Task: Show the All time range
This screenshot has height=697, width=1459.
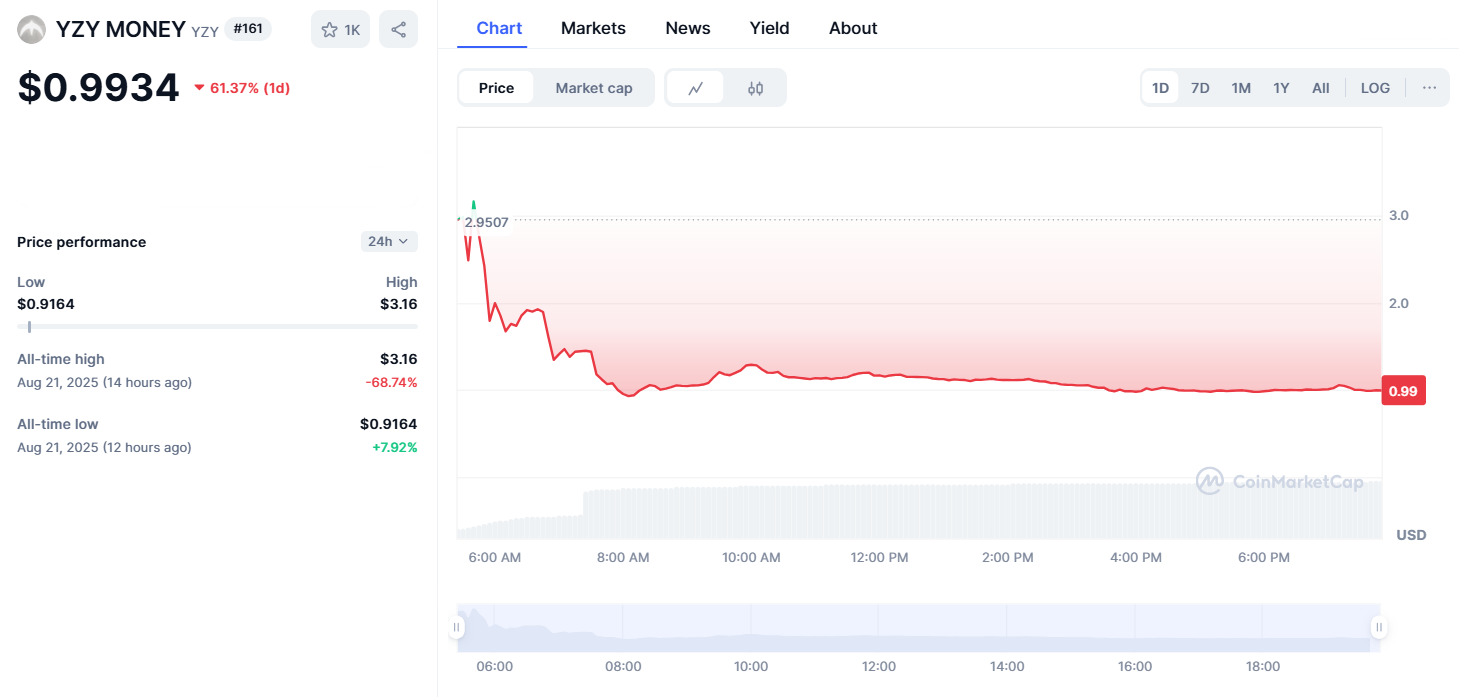Action: click(x=1320, y=88)
